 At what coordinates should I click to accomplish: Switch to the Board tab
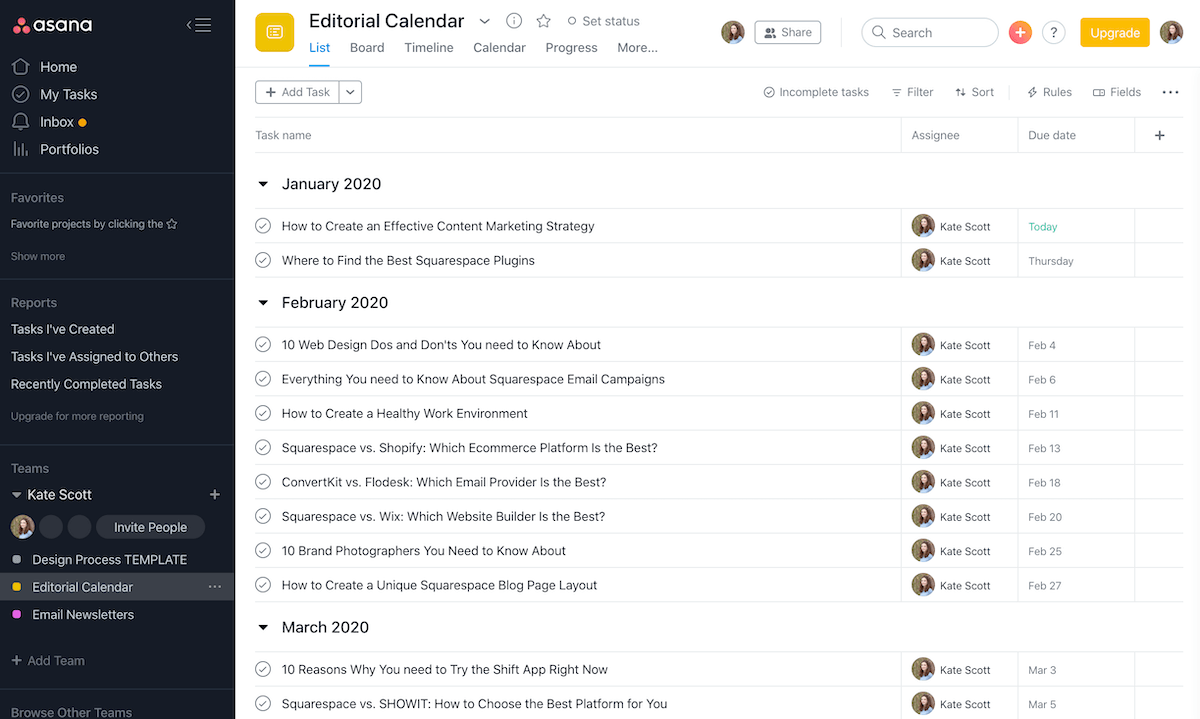(367, 47)
